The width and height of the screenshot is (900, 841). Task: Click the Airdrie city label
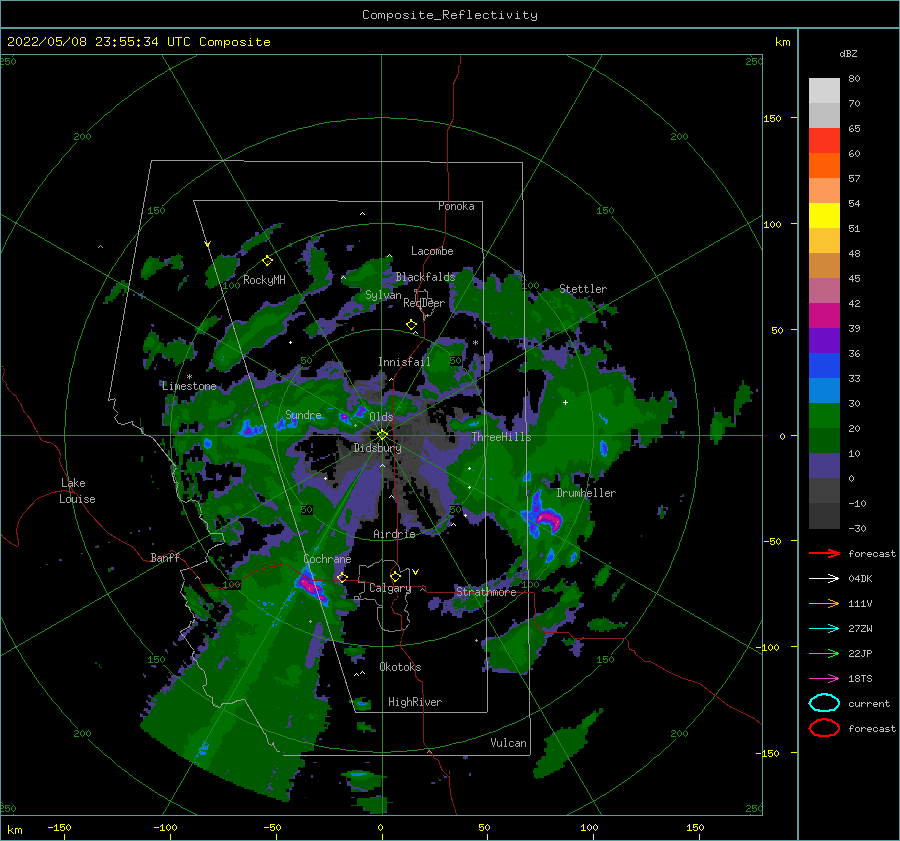[394, 534]
